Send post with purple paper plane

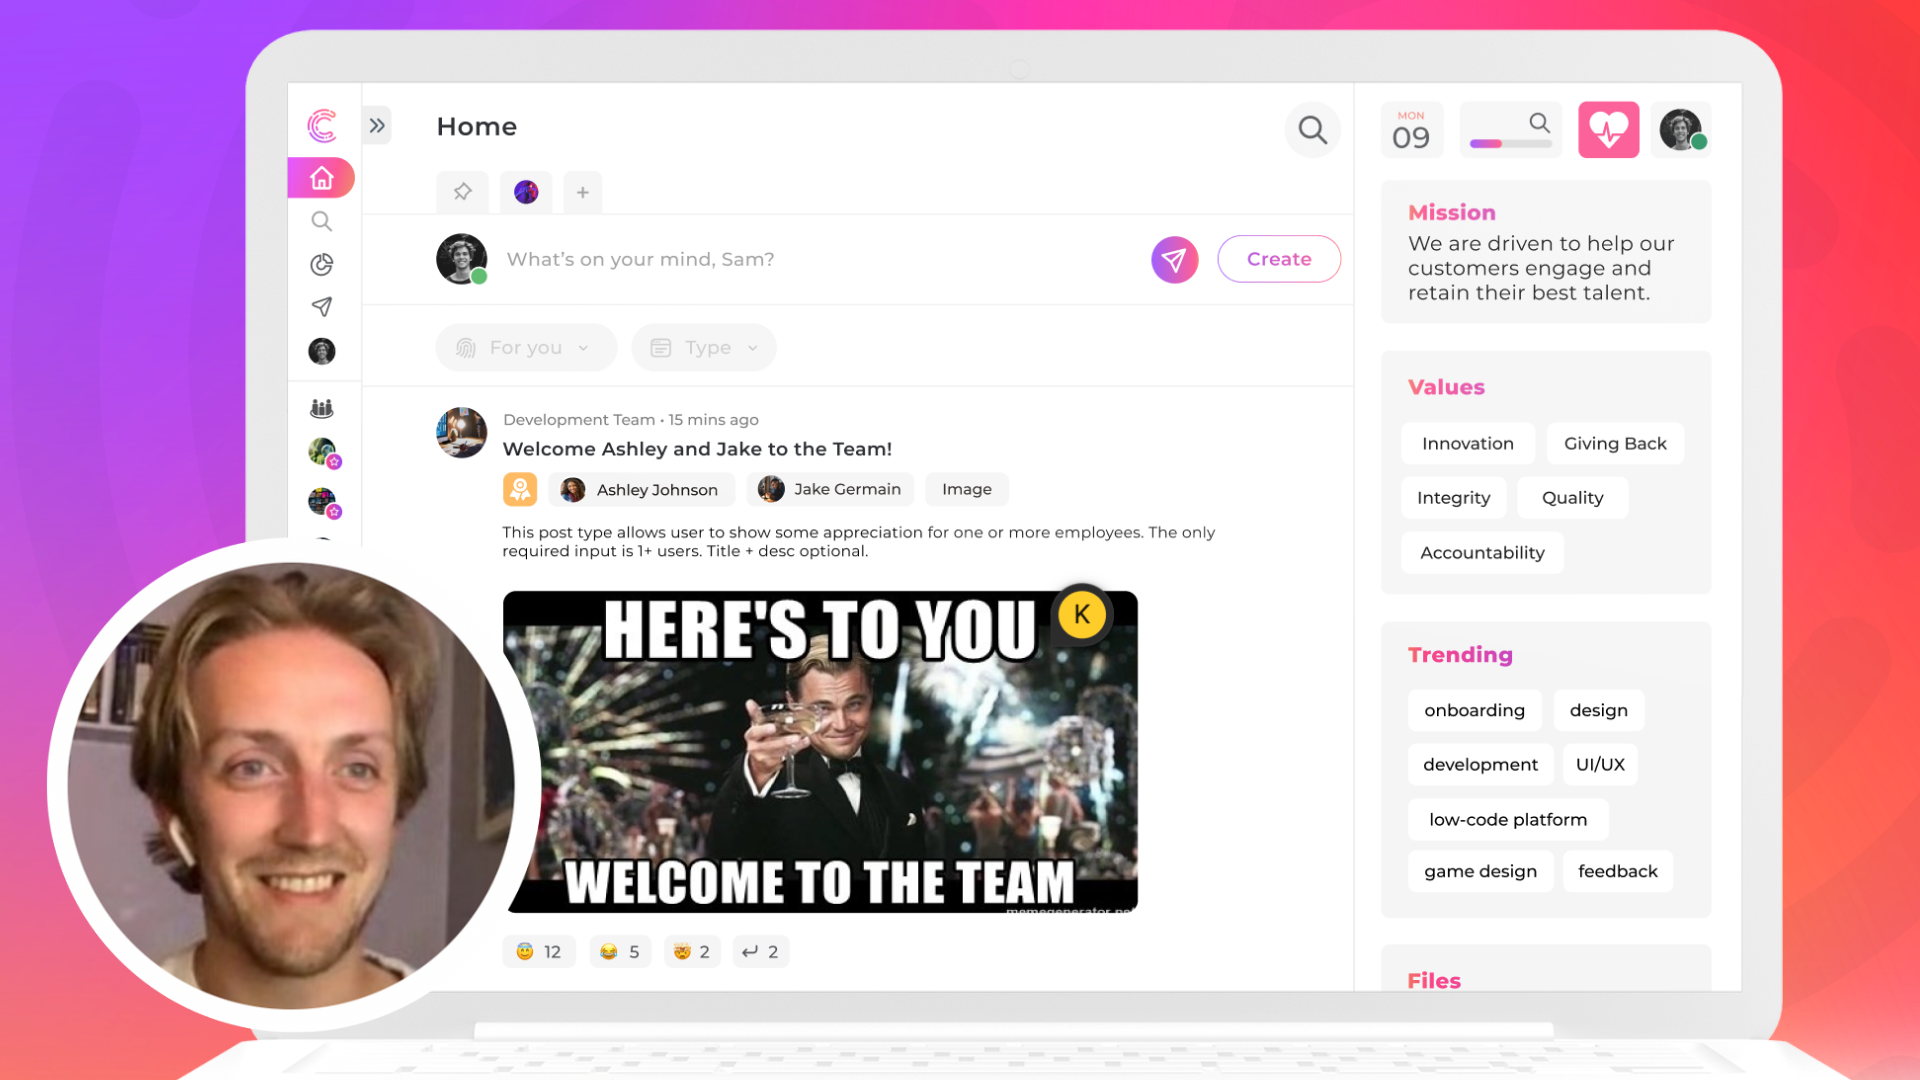[1174, 260]
